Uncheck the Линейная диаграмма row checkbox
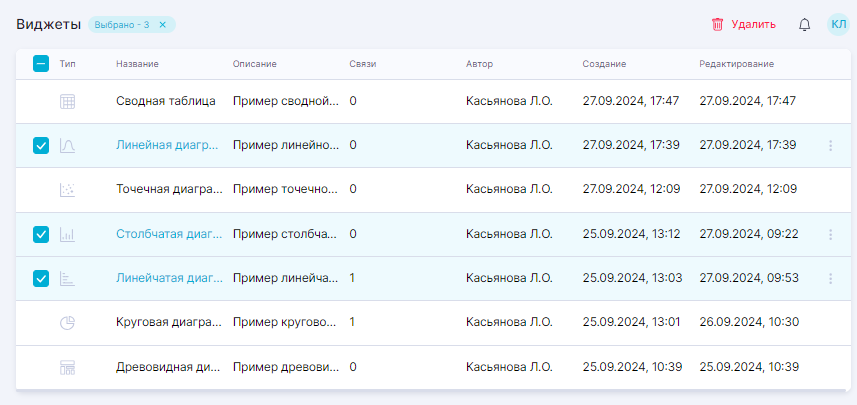857x405 pixels. pos(41,146)
